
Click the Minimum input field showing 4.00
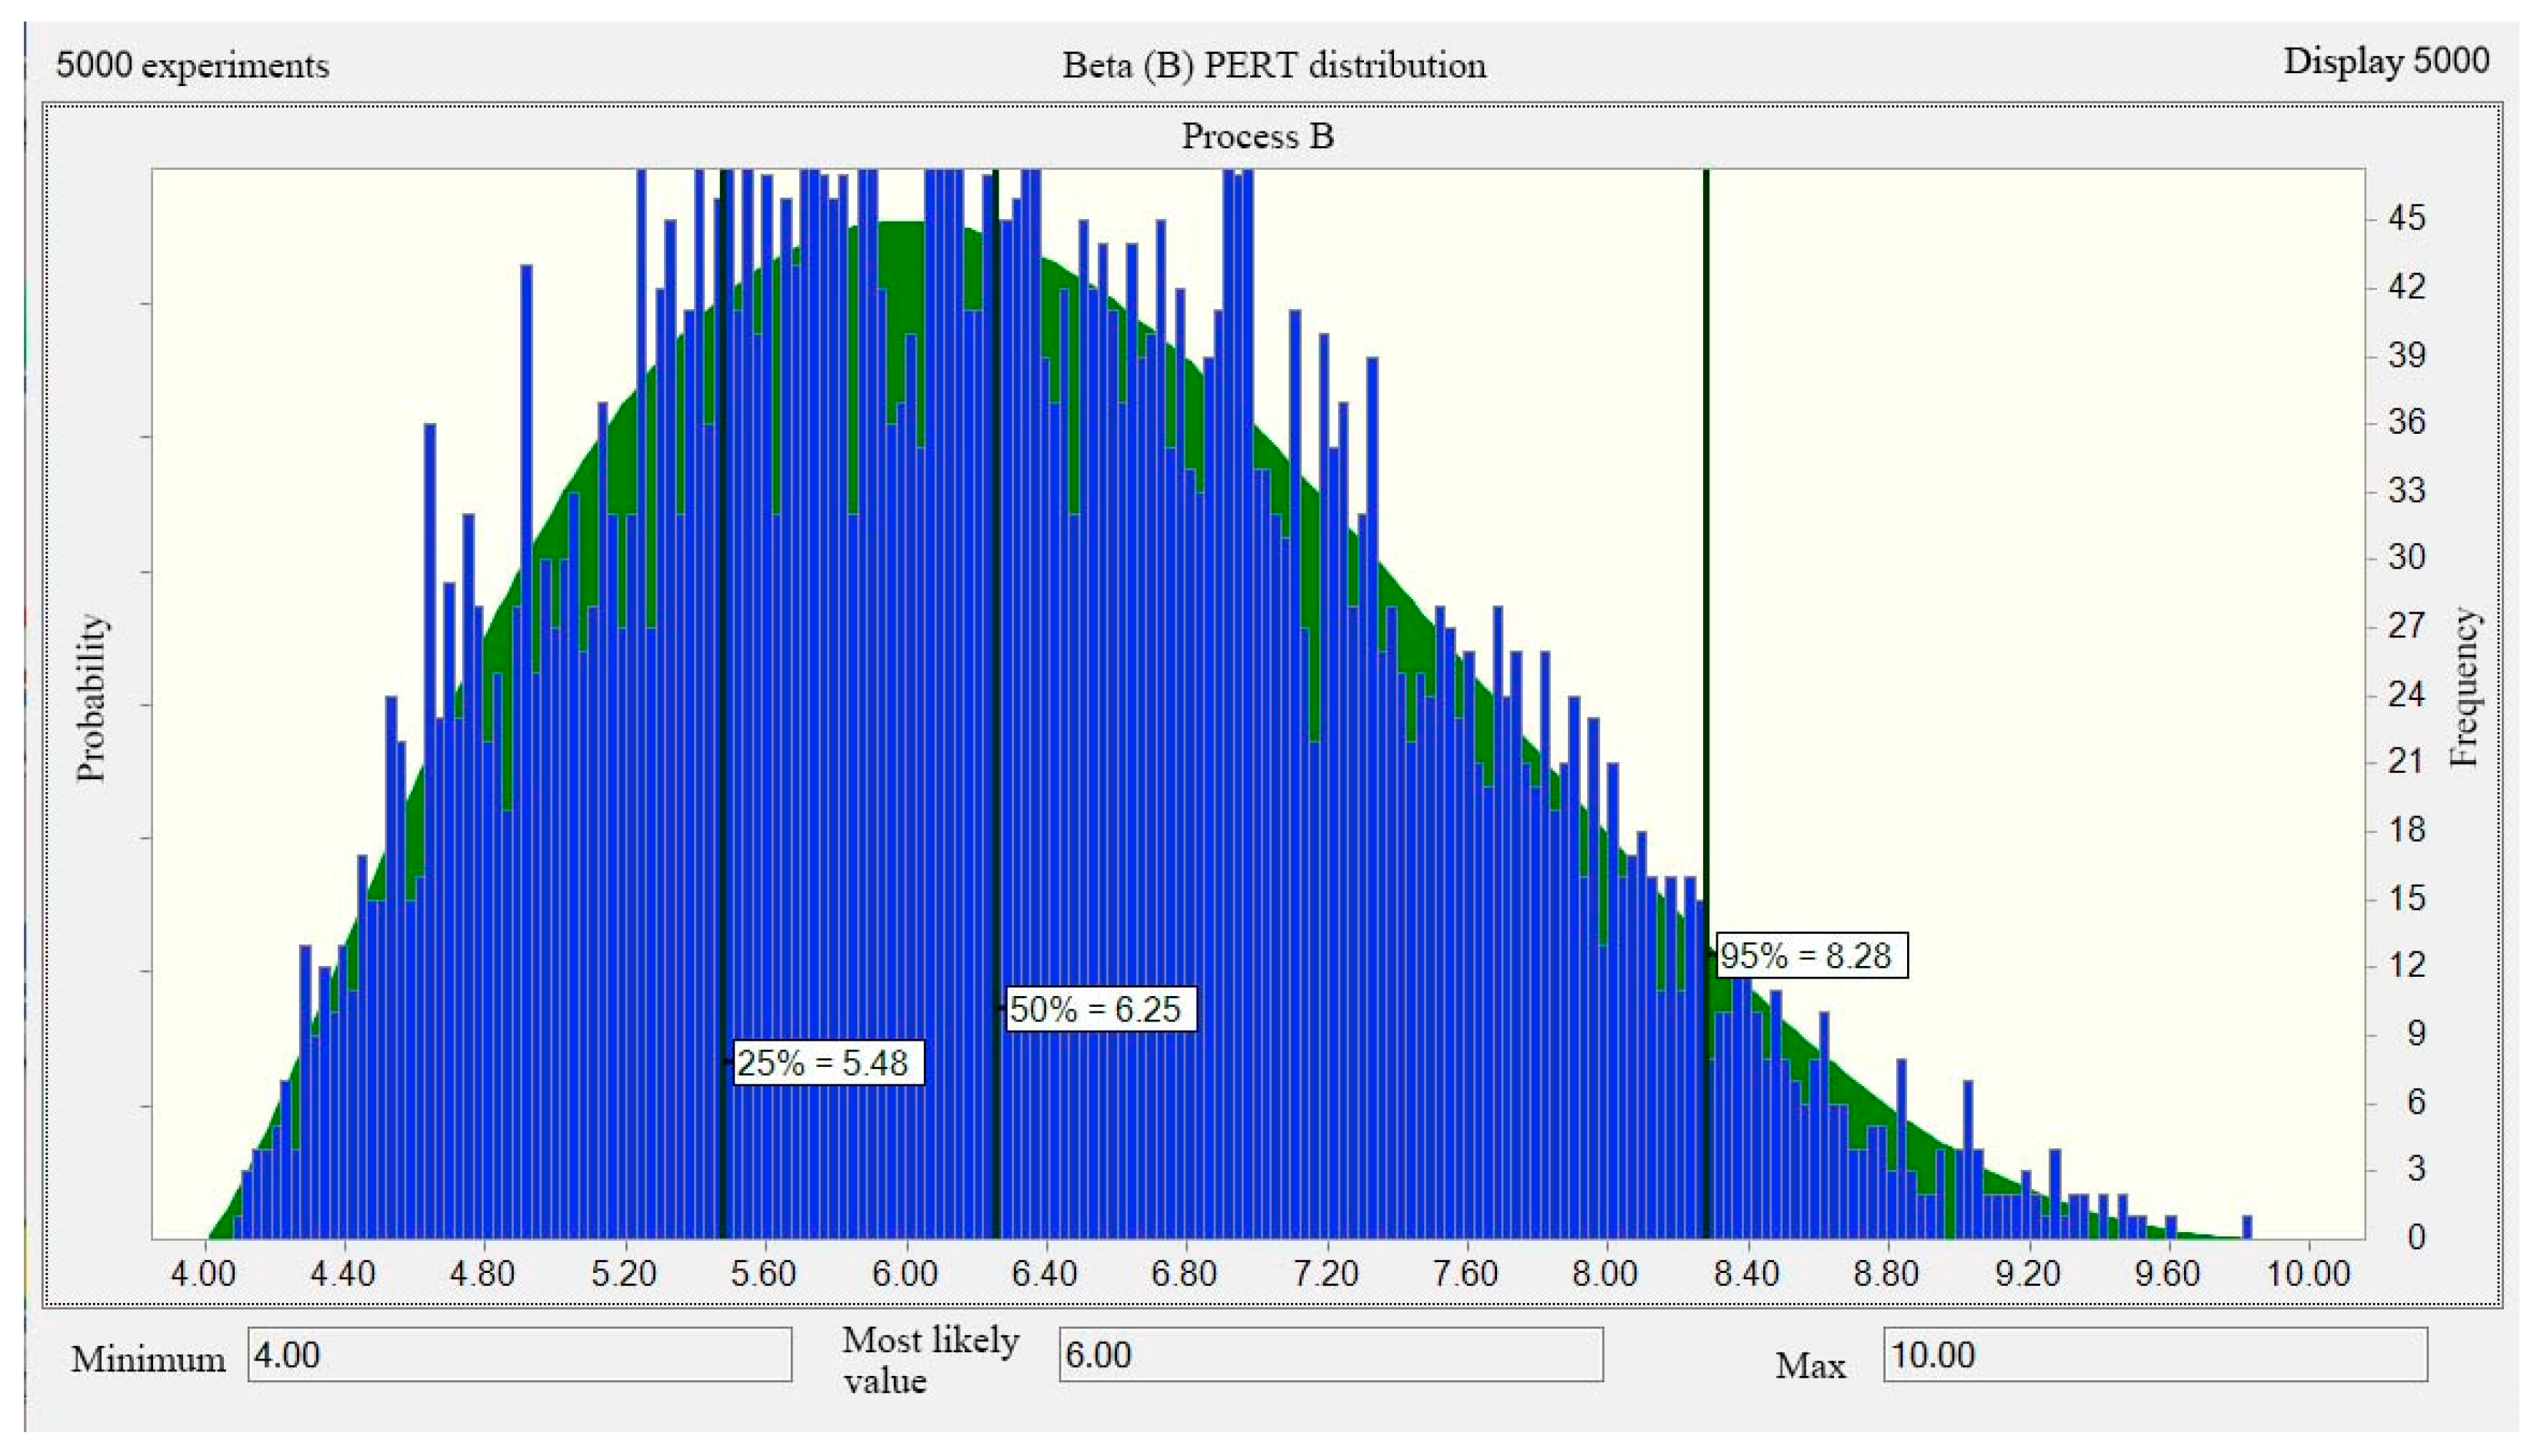point(519,1355)
